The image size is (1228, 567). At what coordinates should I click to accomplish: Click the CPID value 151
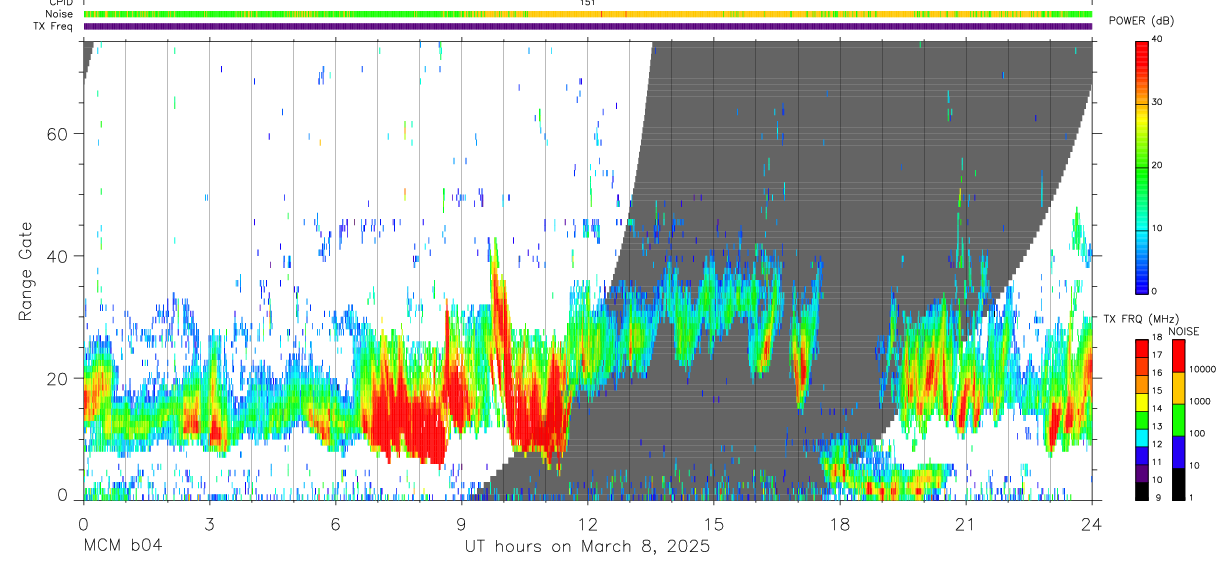[587, 3]
